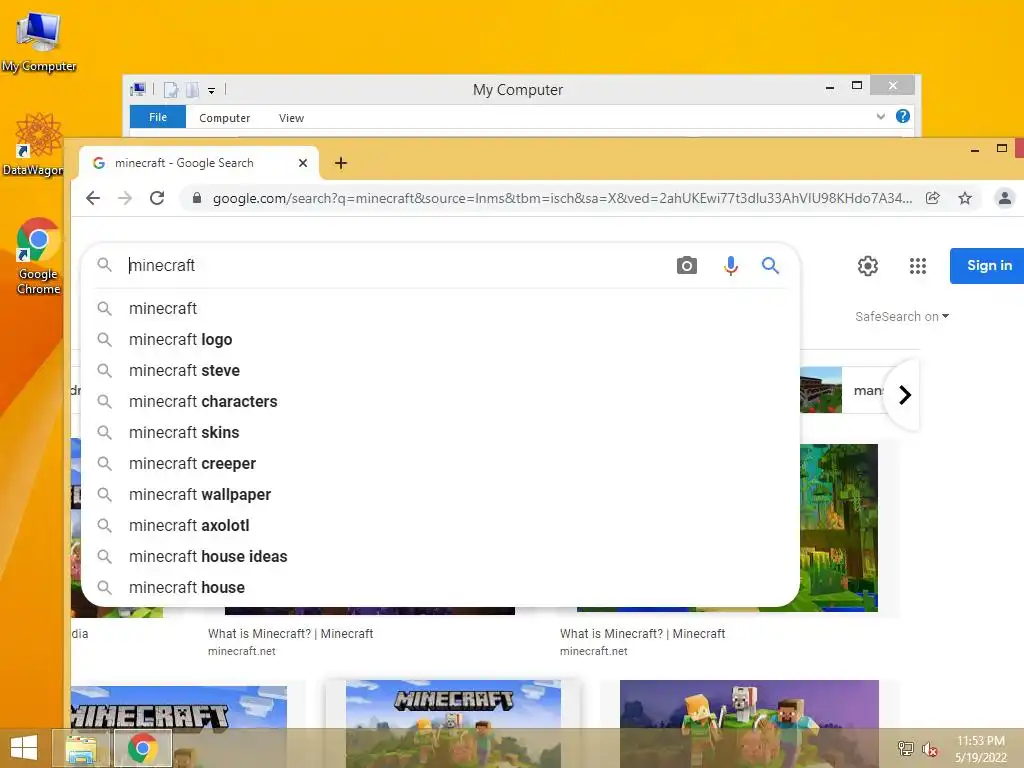Open Google Chrome desktop shortcut

pos(39,255)
